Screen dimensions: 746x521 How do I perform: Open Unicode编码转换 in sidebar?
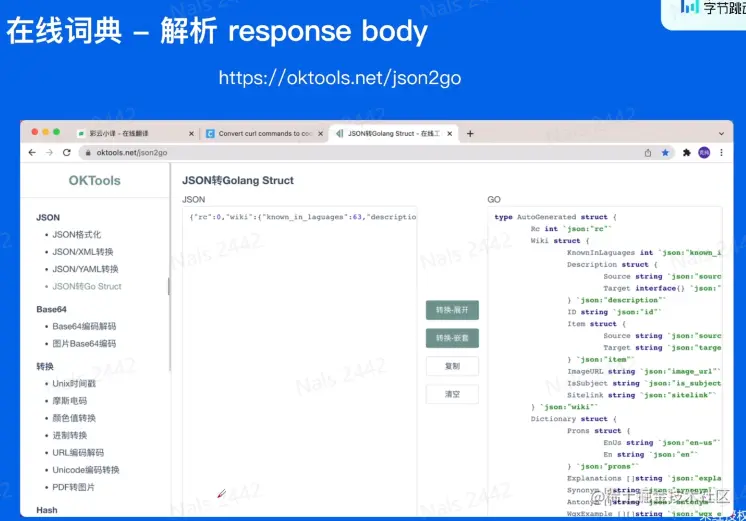[86, 470]
